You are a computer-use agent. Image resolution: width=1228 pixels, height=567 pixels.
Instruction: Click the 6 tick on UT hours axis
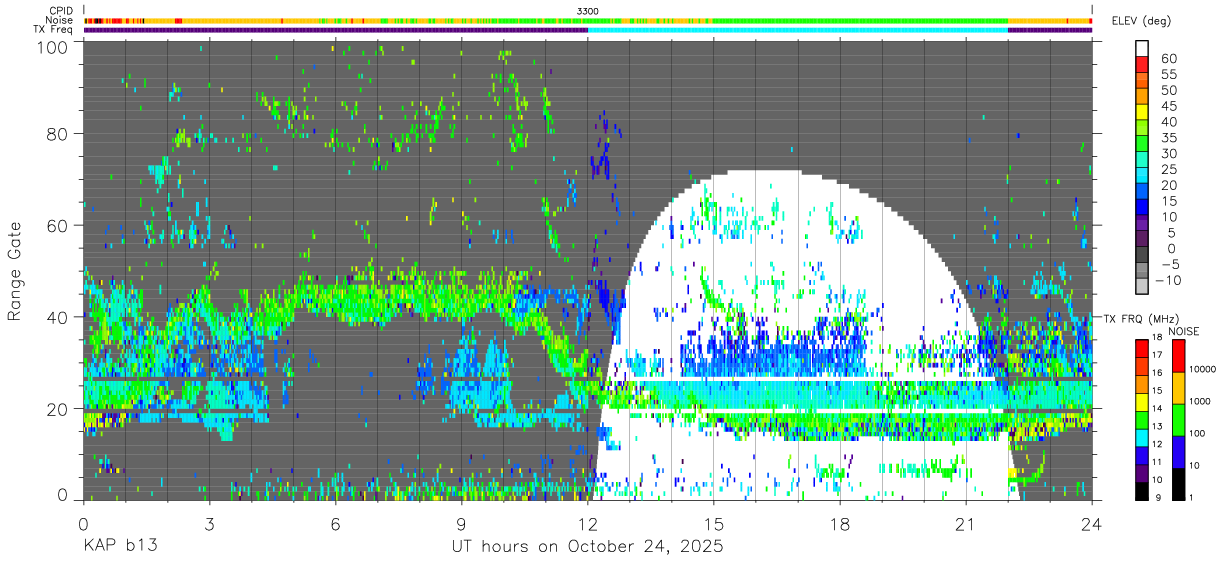(x=335, y=523)
